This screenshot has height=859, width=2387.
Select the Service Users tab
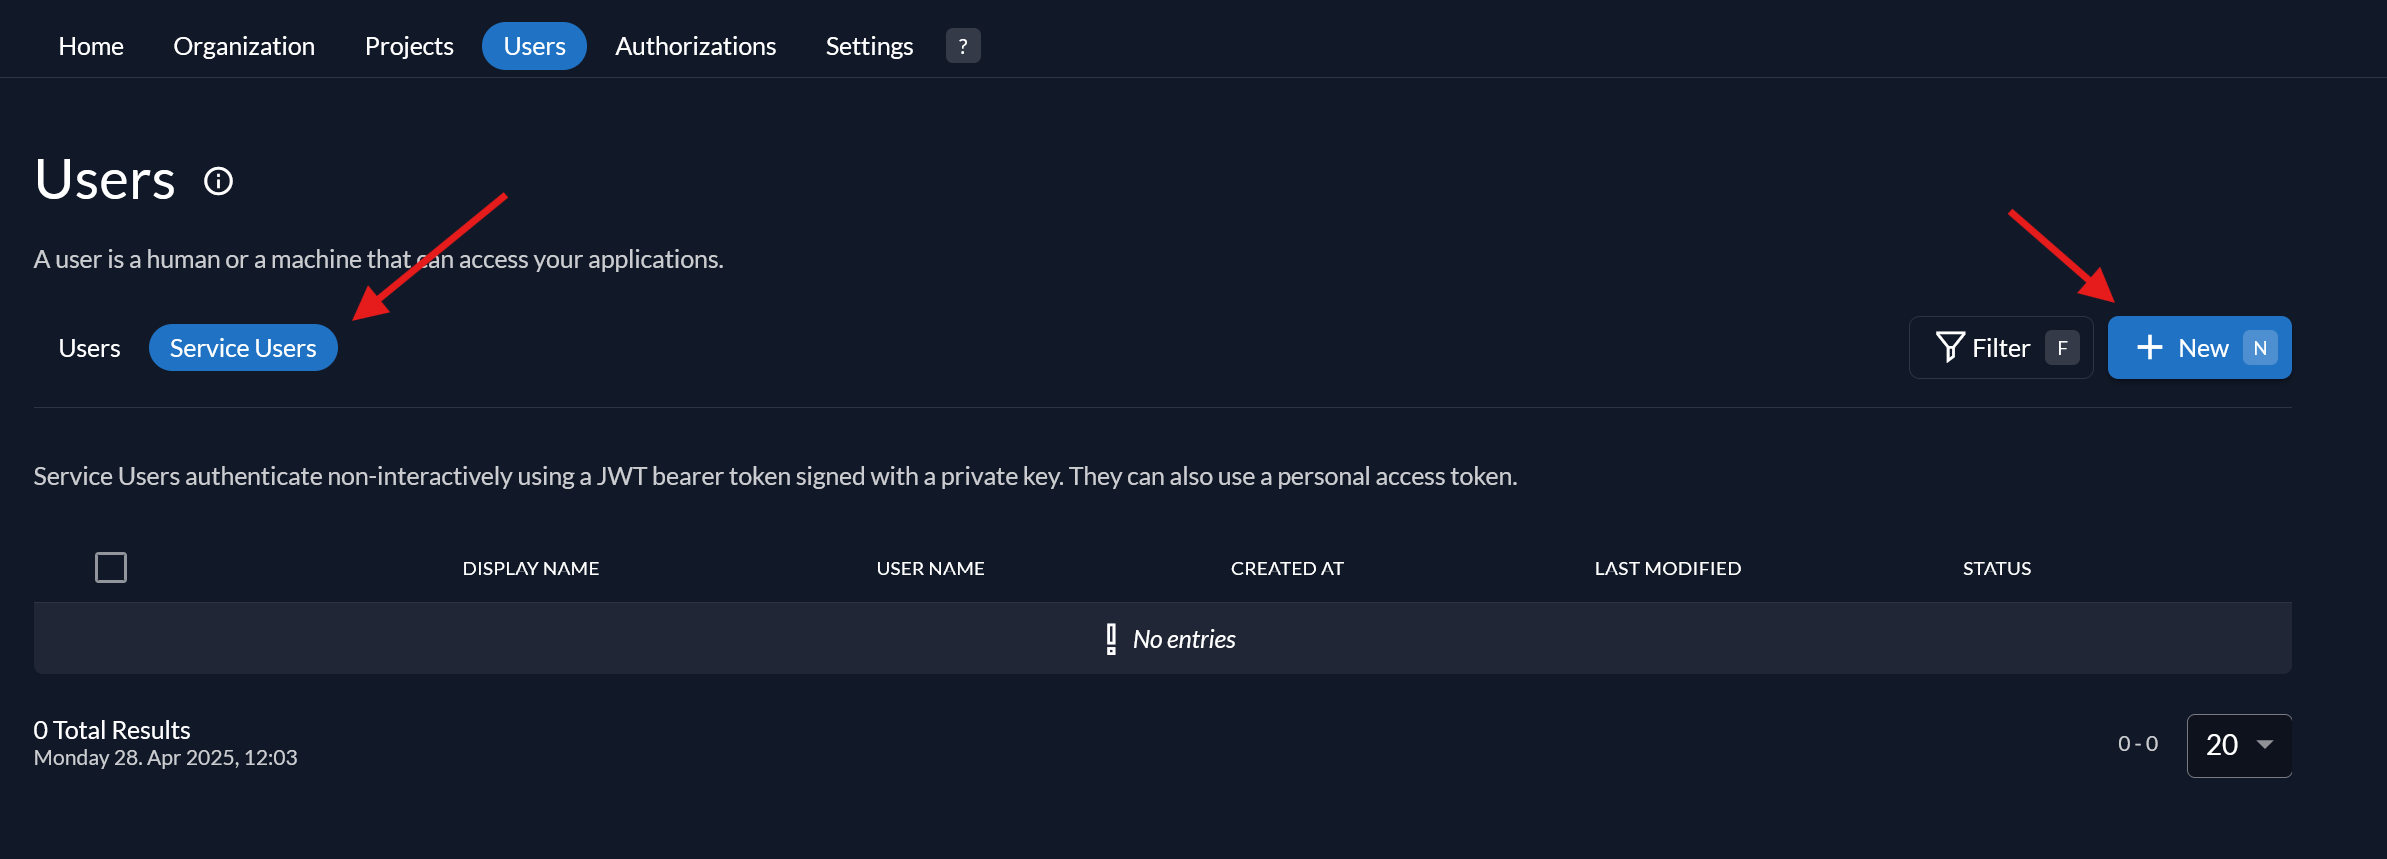(x=243, y=348)
